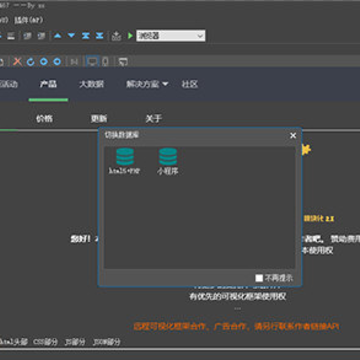This screenshot has width=360, height=360.
Task: Select the 小程序 database icon
Action: [168, 161]
